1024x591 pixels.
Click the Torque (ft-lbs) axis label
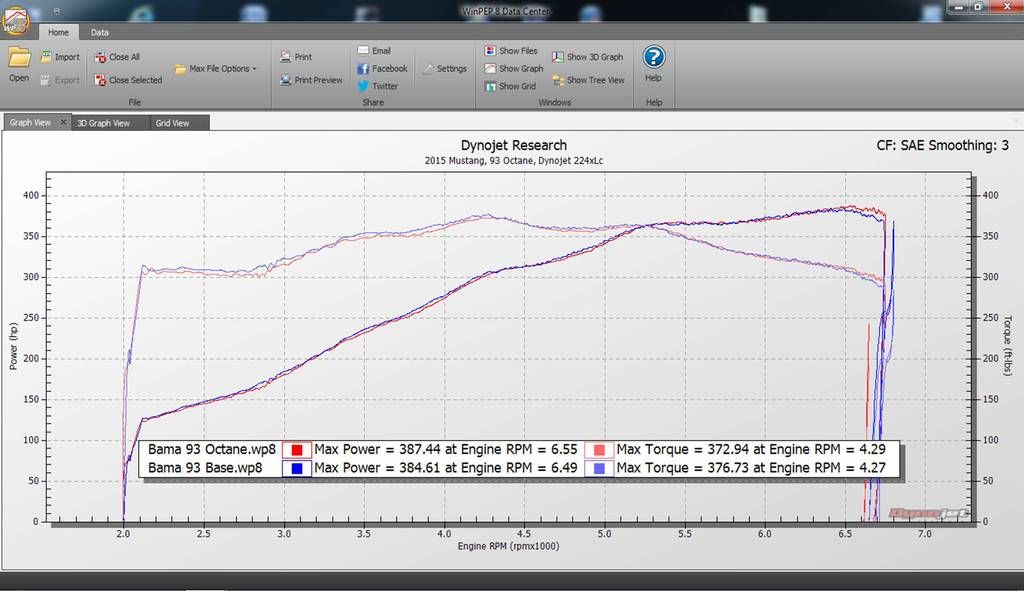(x=1007, y=345)
